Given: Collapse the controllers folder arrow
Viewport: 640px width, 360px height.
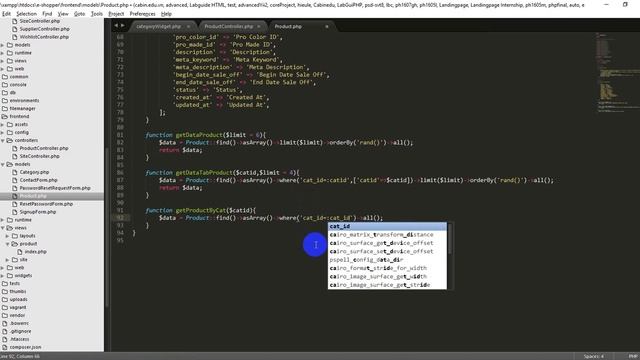Looking at the screenshot, I should point(3,140).
